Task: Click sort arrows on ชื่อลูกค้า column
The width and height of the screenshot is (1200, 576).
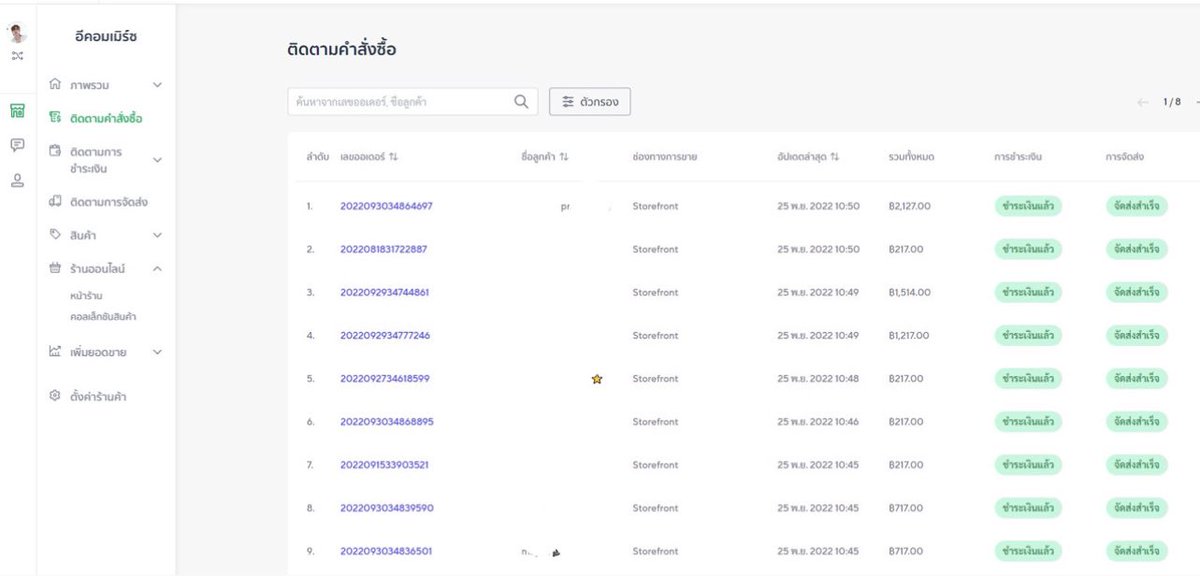Action: [x=564, y=158]
